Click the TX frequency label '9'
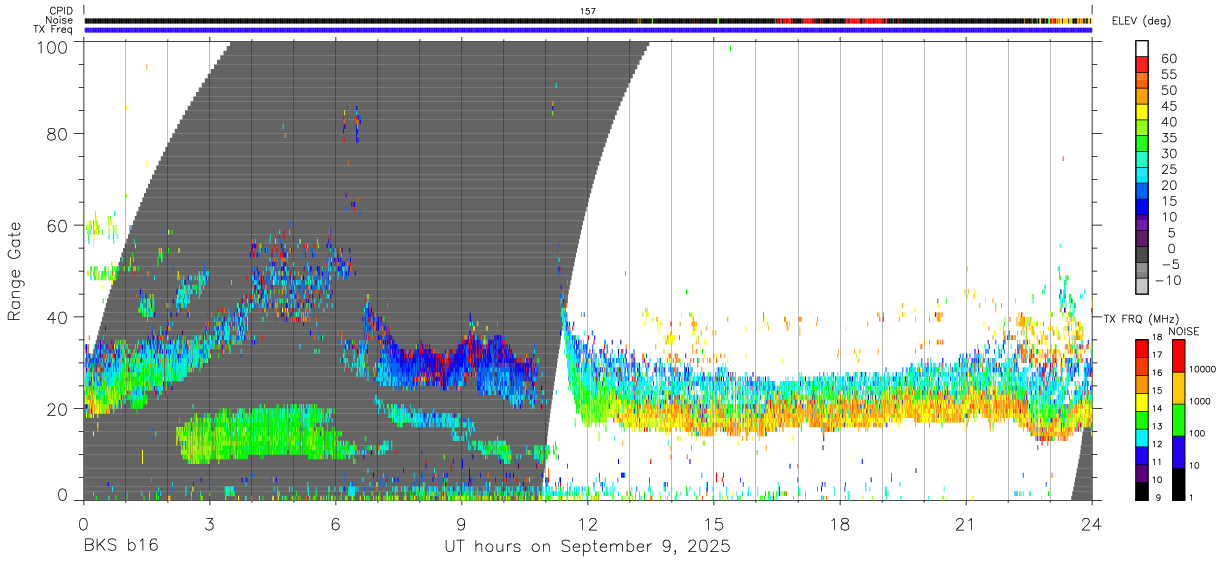1228x567 pixels. tap(1160, 497)
